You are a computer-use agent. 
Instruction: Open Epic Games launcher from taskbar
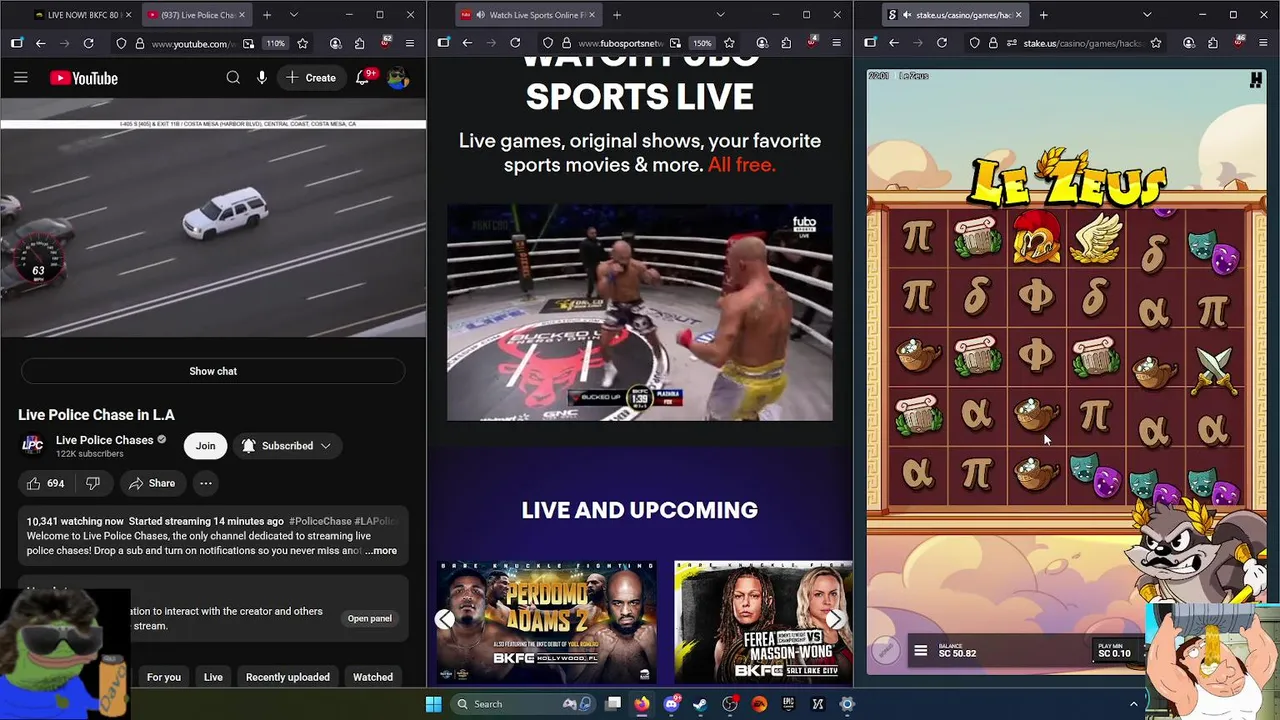[788, 704]
